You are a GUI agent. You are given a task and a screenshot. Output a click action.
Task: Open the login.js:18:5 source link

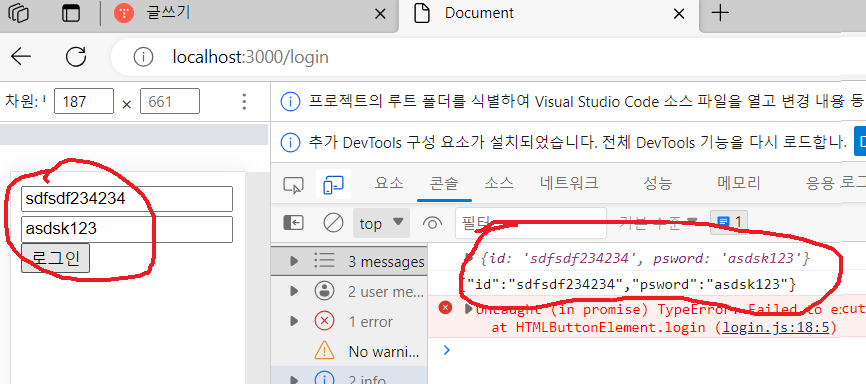776,328
